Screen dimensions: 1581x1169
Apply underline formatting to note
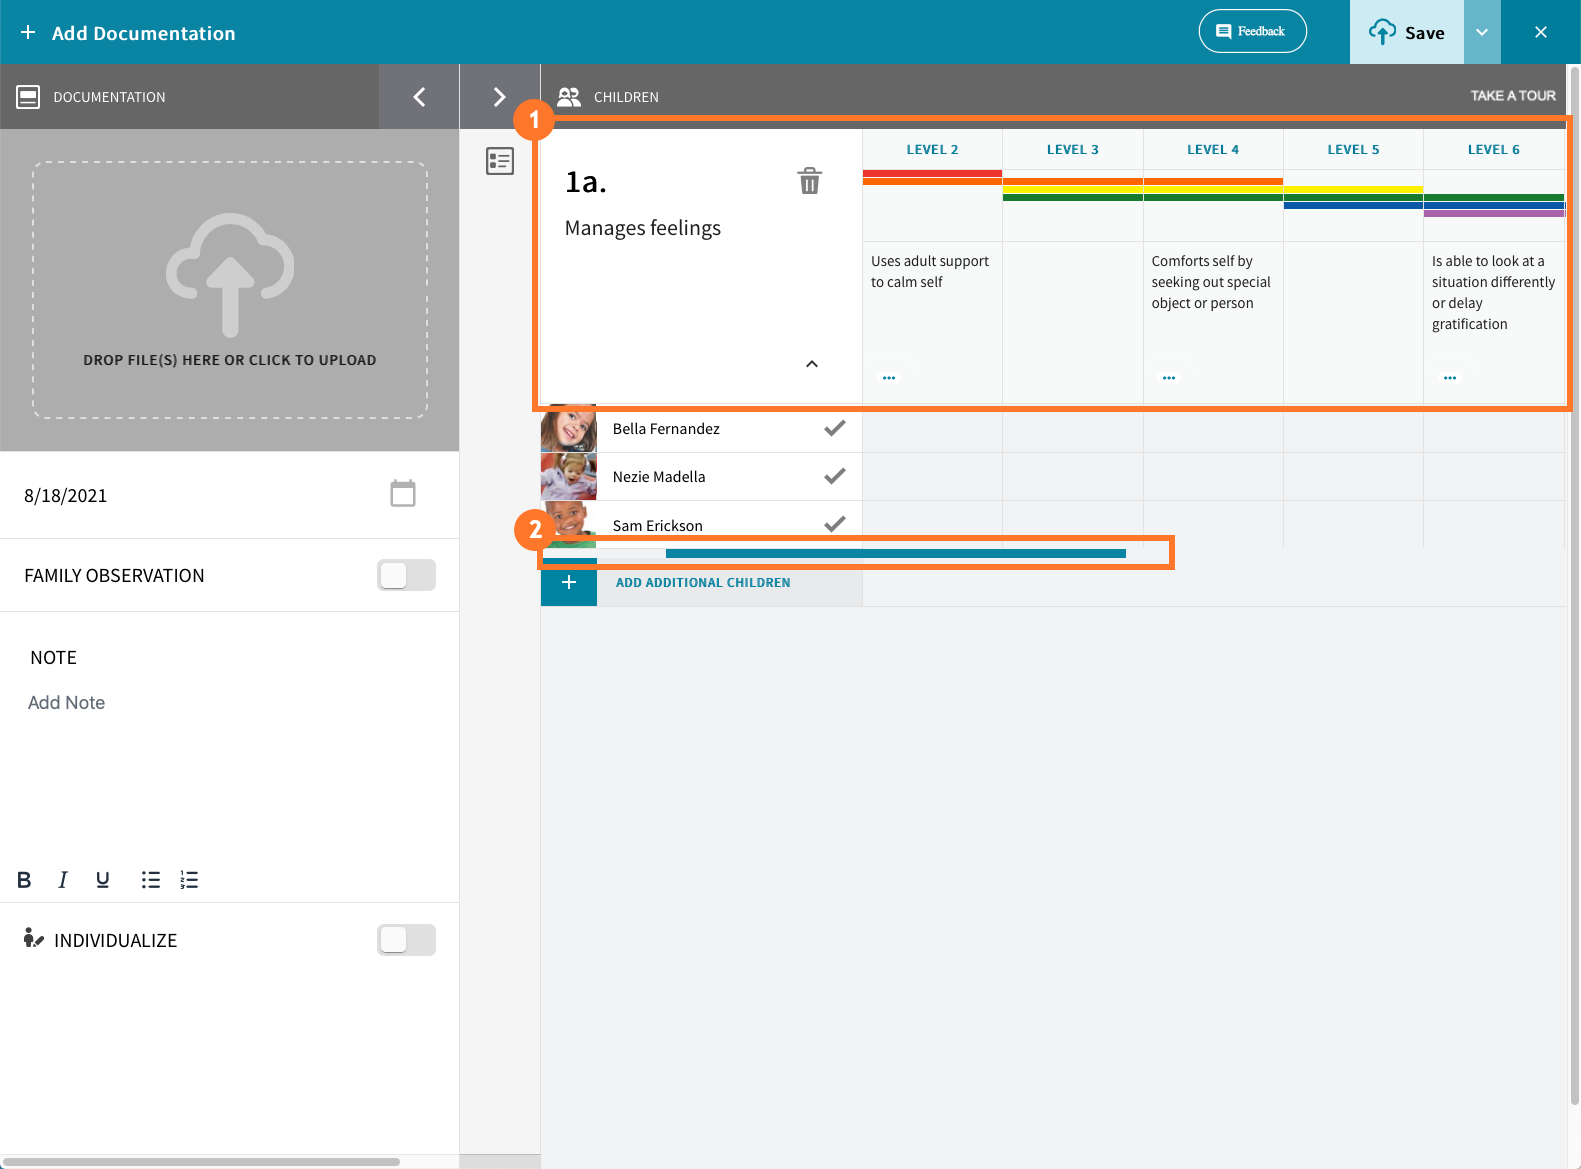pos(102,880)
